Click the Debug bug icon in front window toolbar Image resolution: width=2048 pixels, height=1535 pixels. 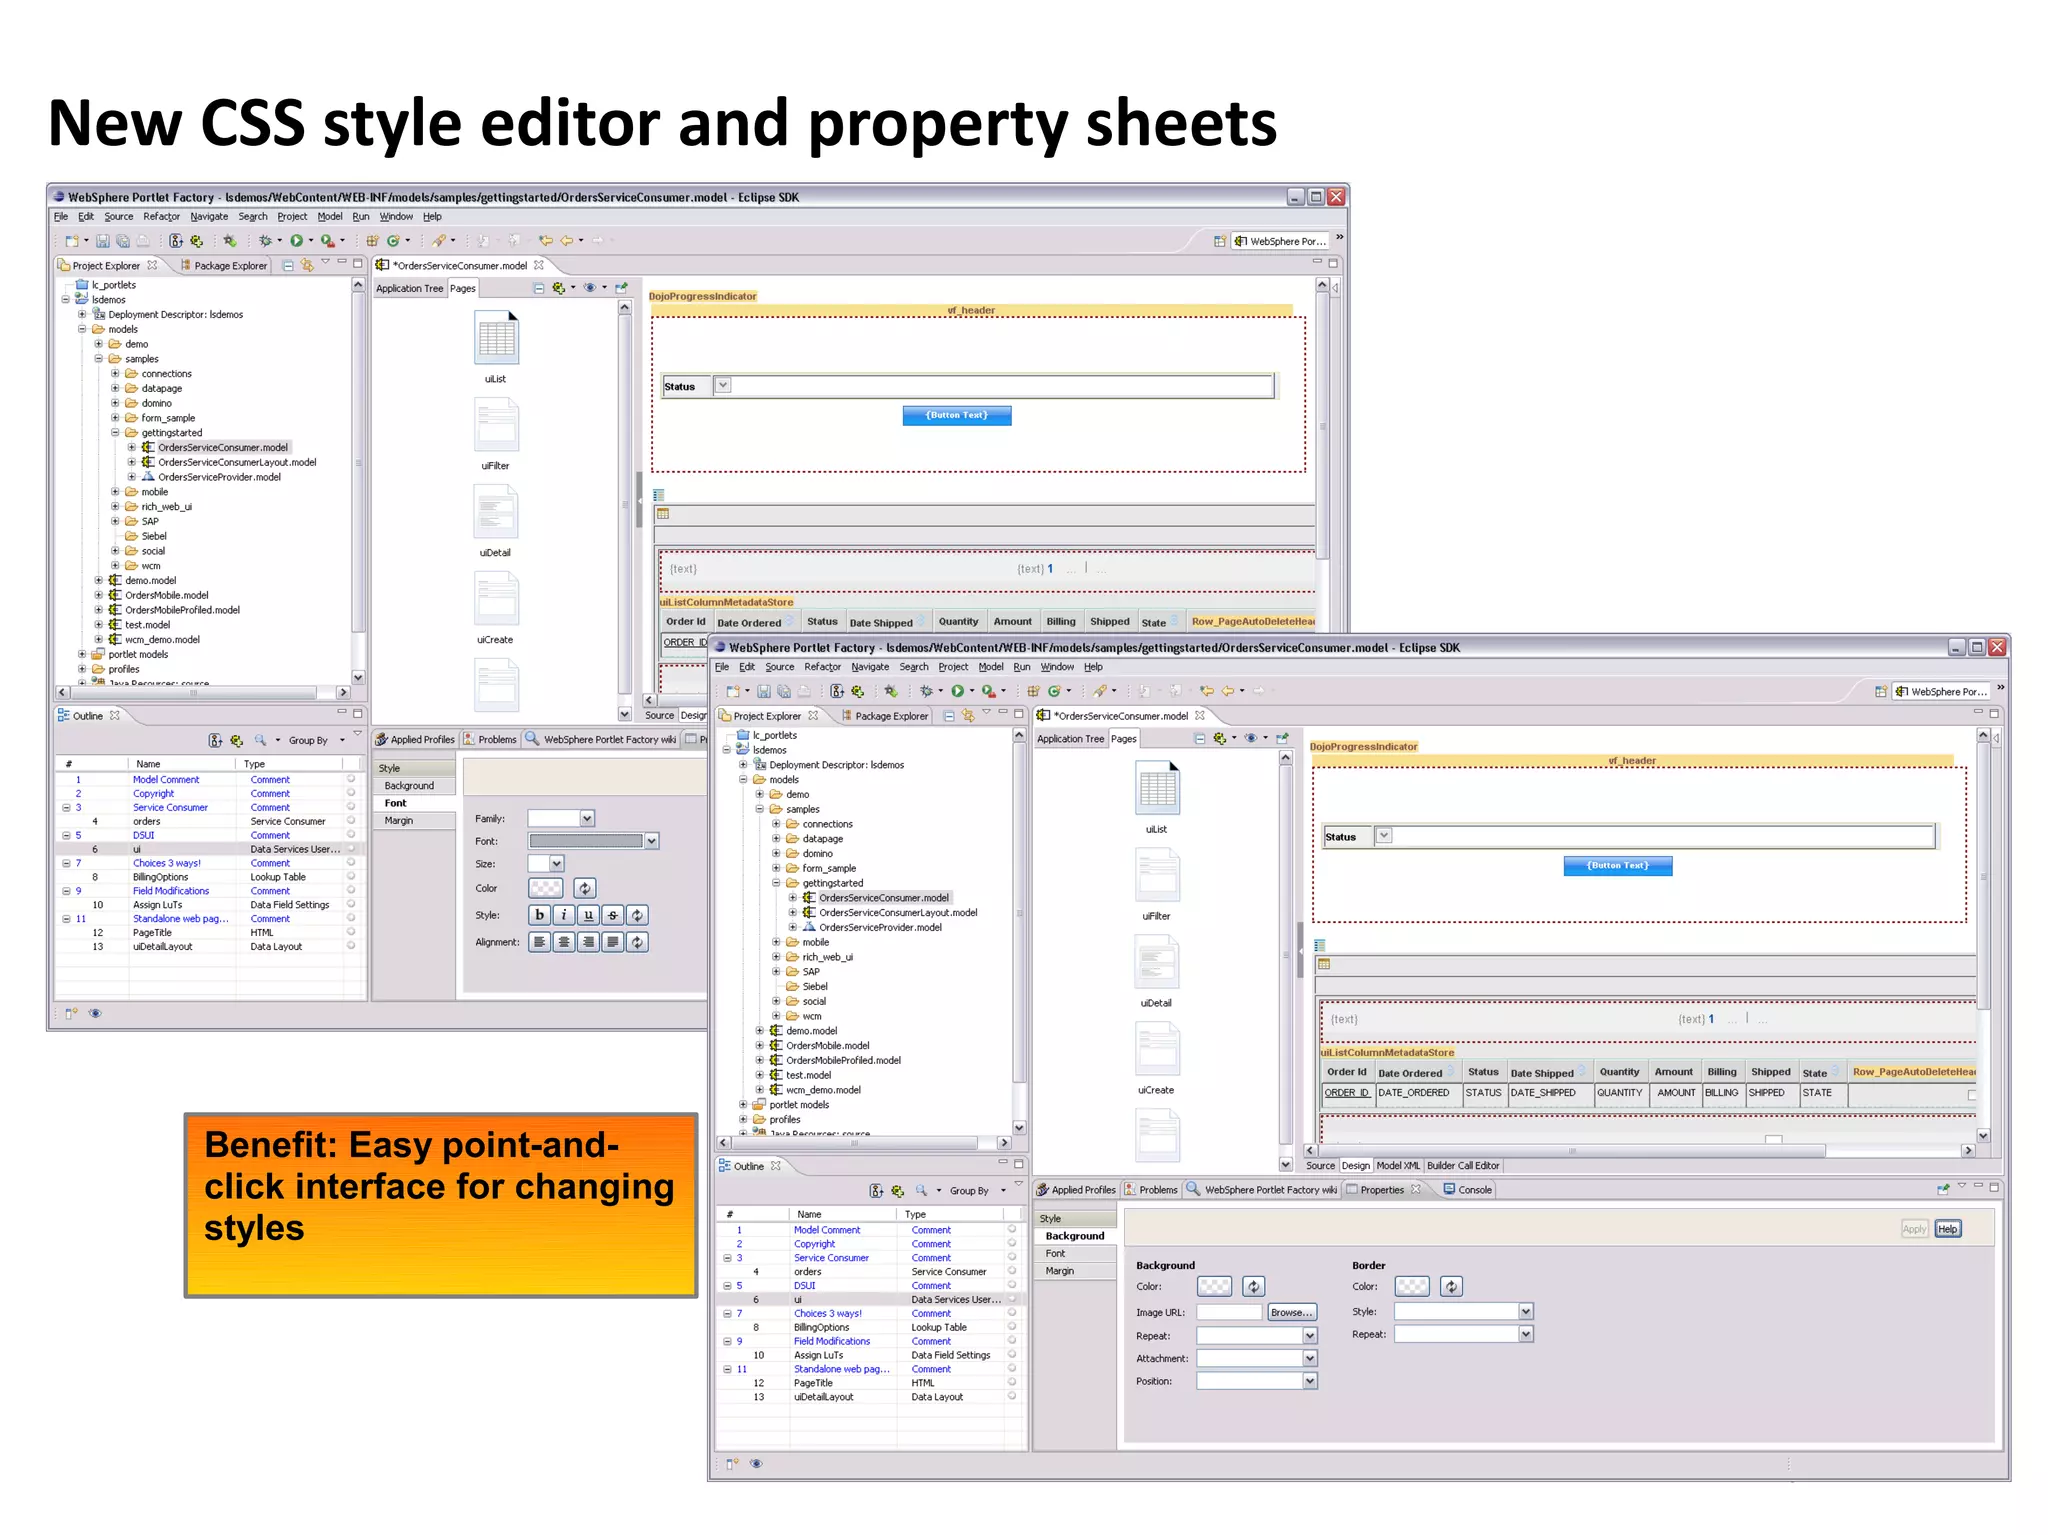tap(925, 691)
